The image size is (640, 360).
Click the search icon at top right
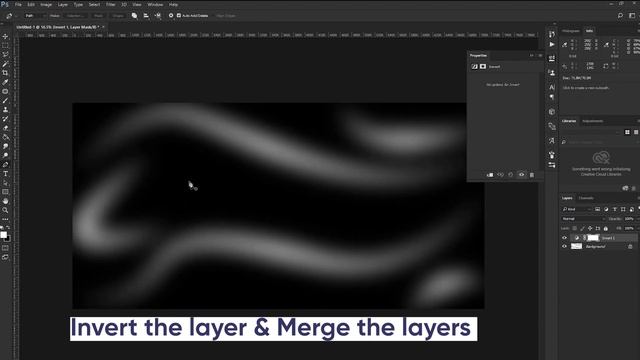[x=620, y=16]
